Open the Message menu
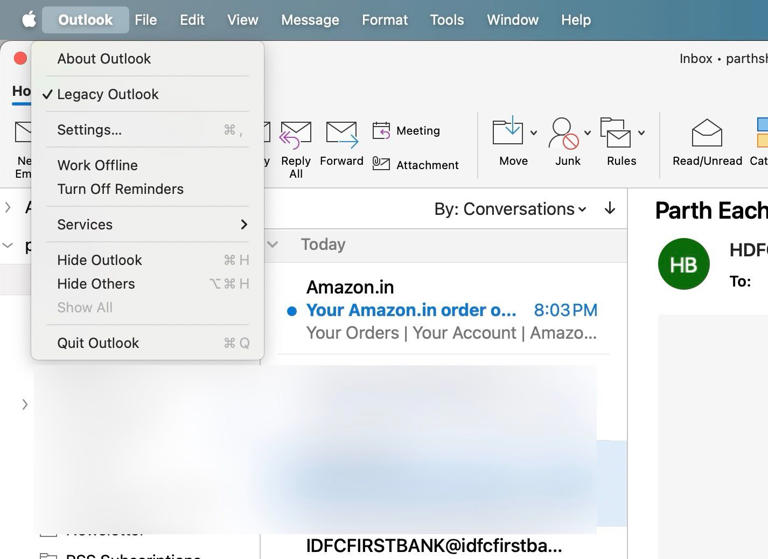This screenshot has height=559, width=768. [x=310, y=20]
